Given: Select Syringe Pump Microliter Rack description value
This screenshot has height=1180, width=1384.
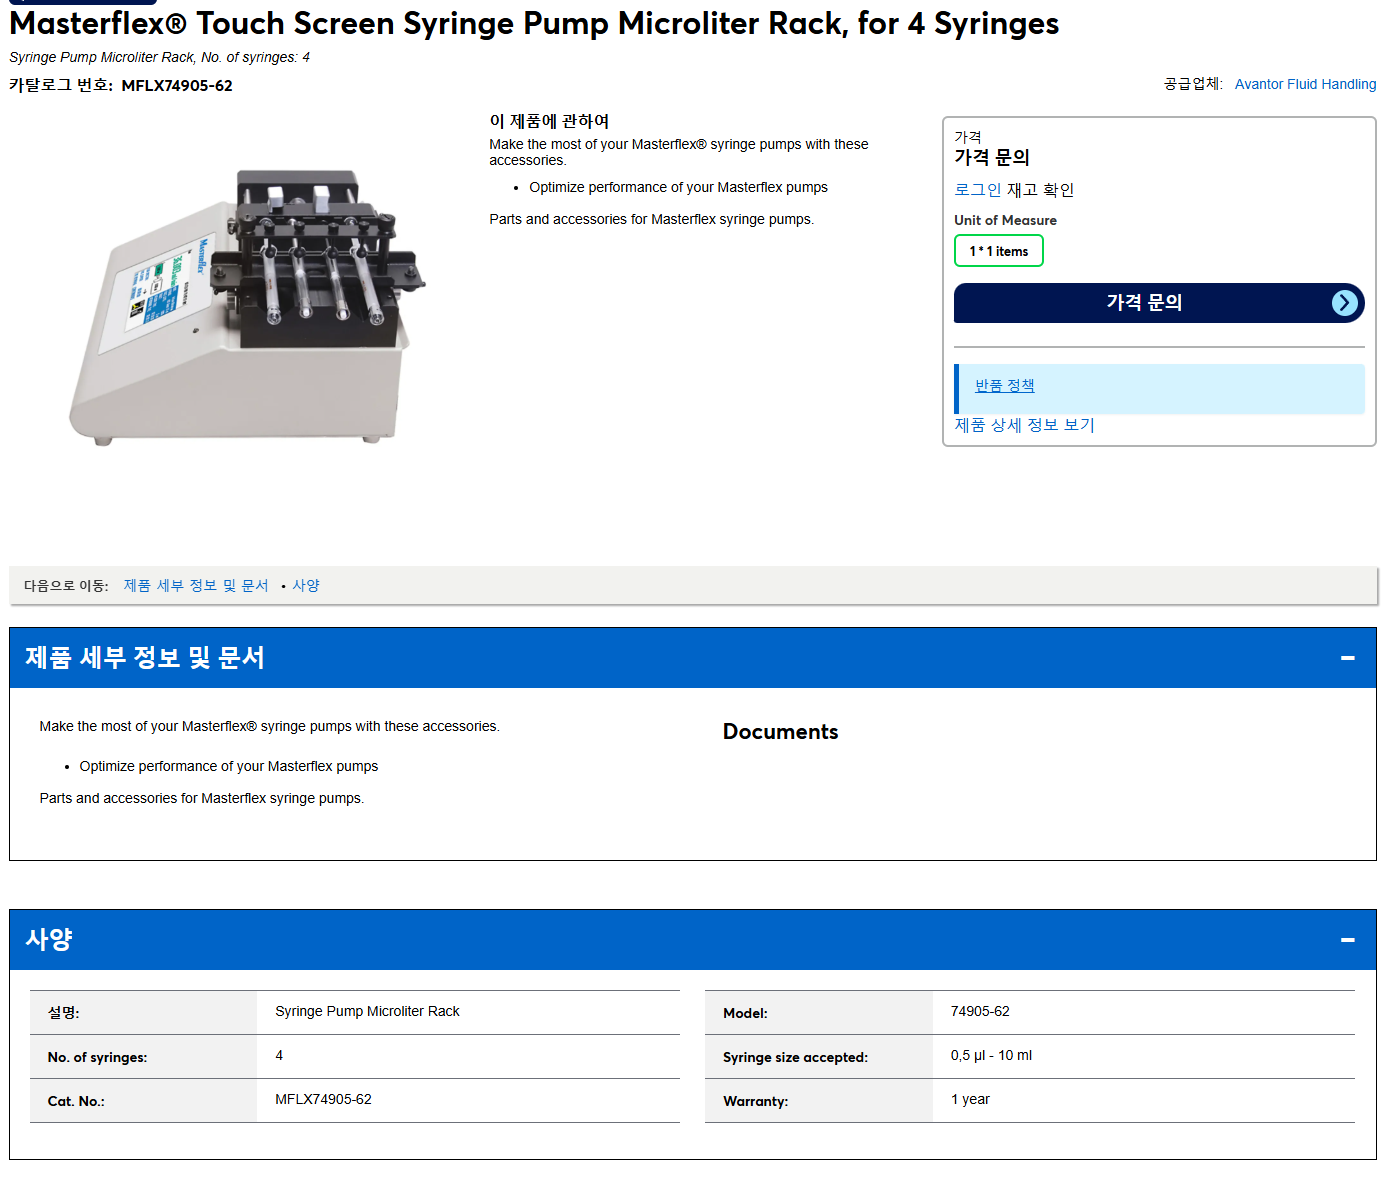Looking at the screenshot, I should click(367, 1012).
